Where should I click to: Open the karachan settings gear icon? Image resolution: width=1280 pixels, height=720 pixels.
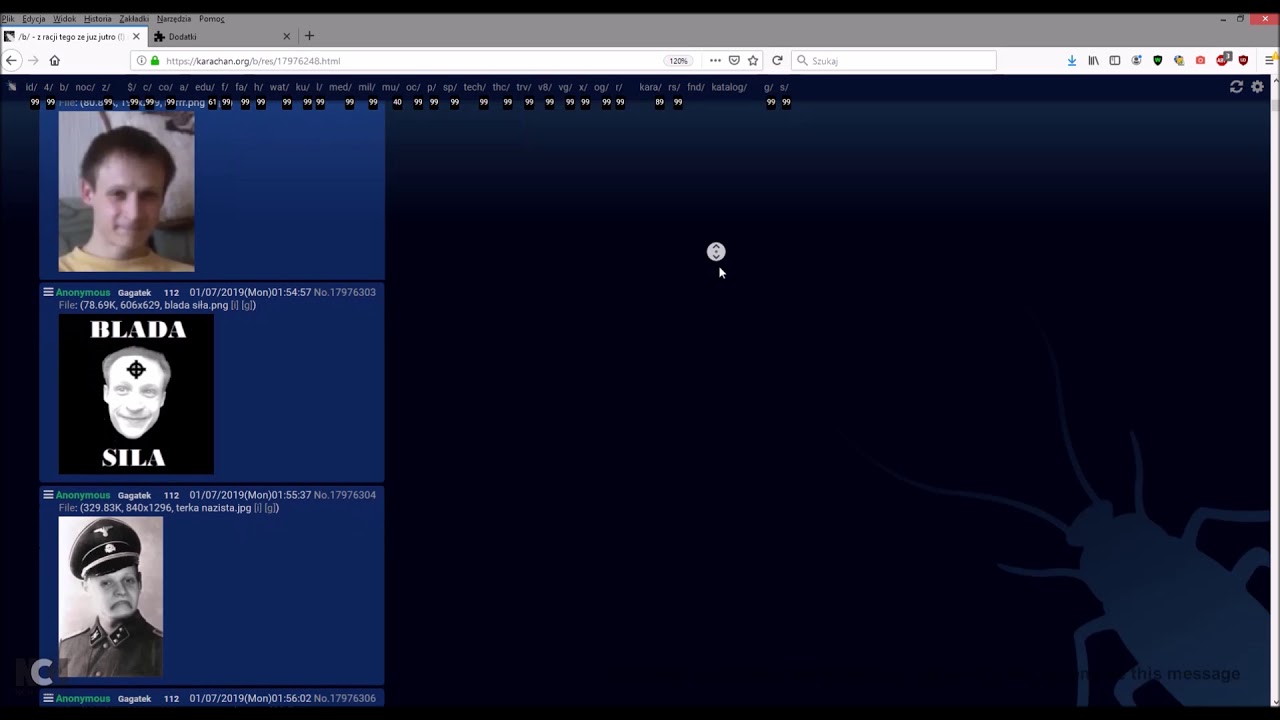[x=1258, y=87]
